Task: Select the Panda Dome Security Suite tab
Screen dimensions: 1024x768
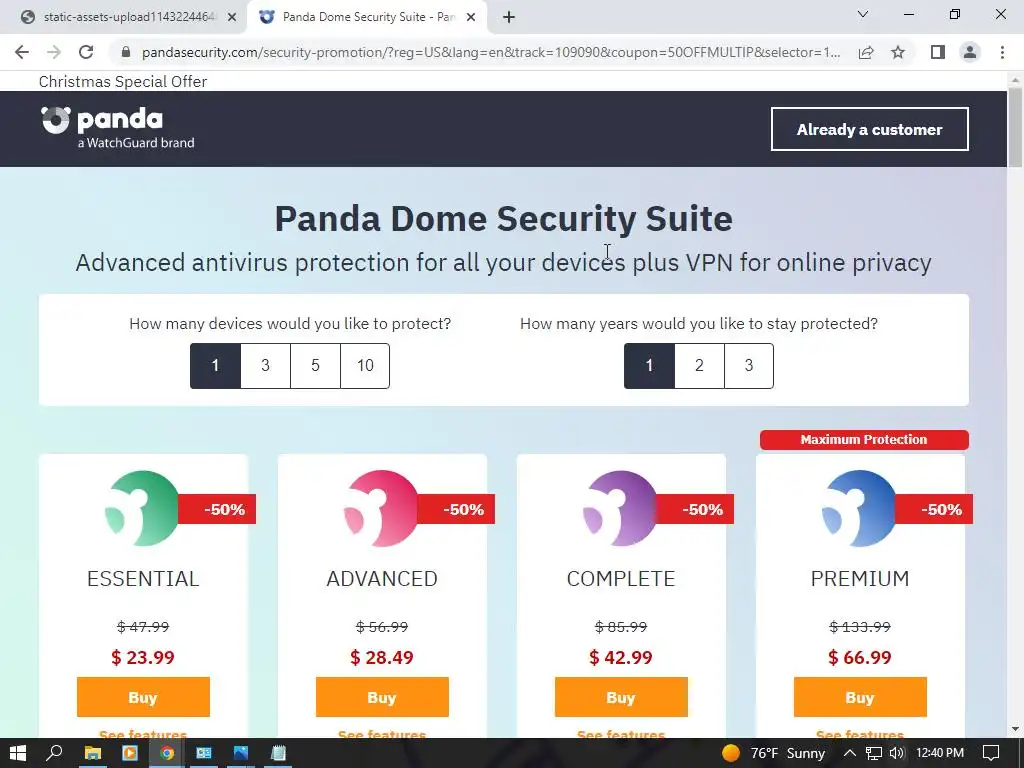Action: pos(367,18)
